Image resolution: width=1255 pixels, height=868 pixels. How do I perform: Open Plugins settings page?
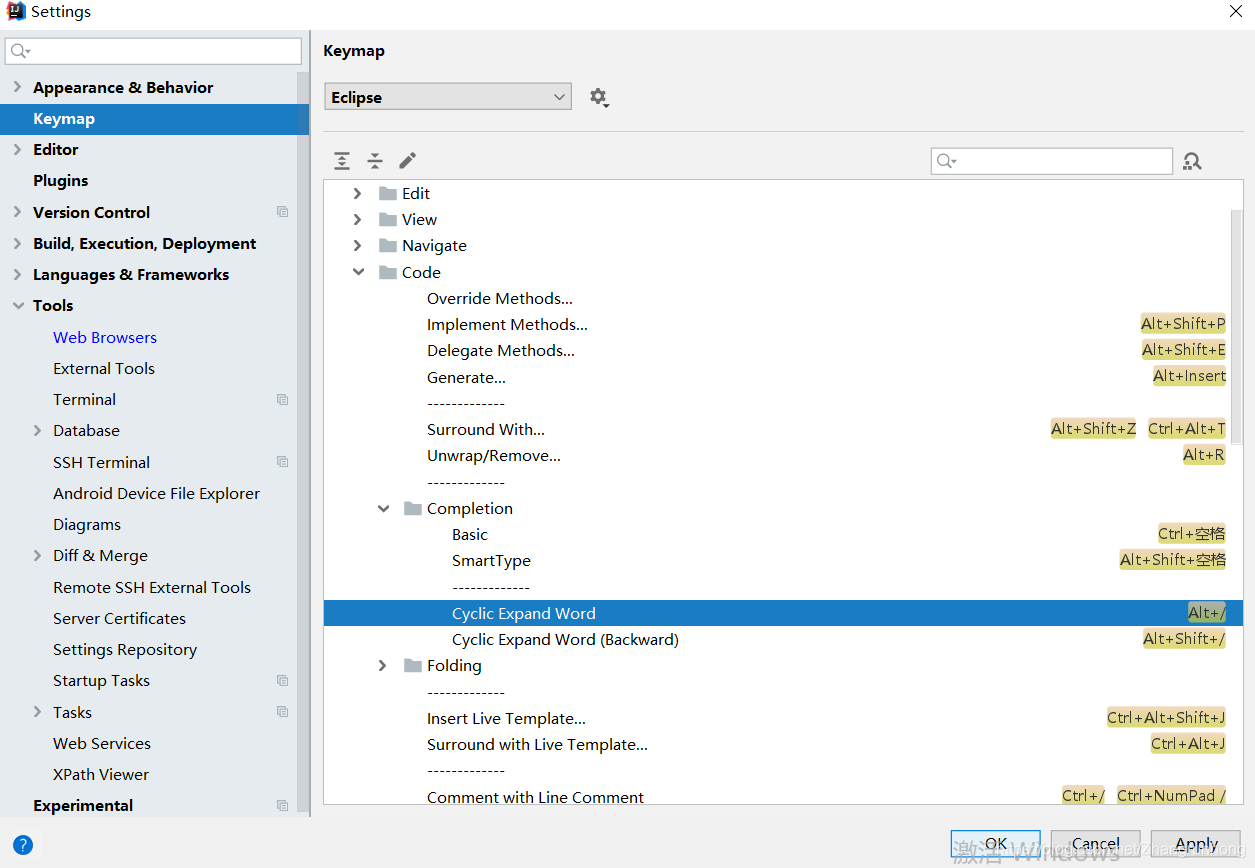[60, 180]
